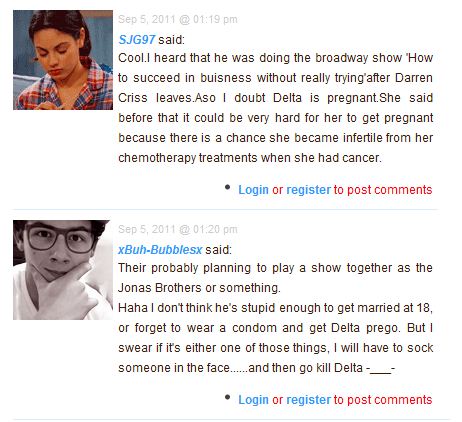Click the divider line between the comments
This screenshot has width=462, height=422.
click(225, 209)
